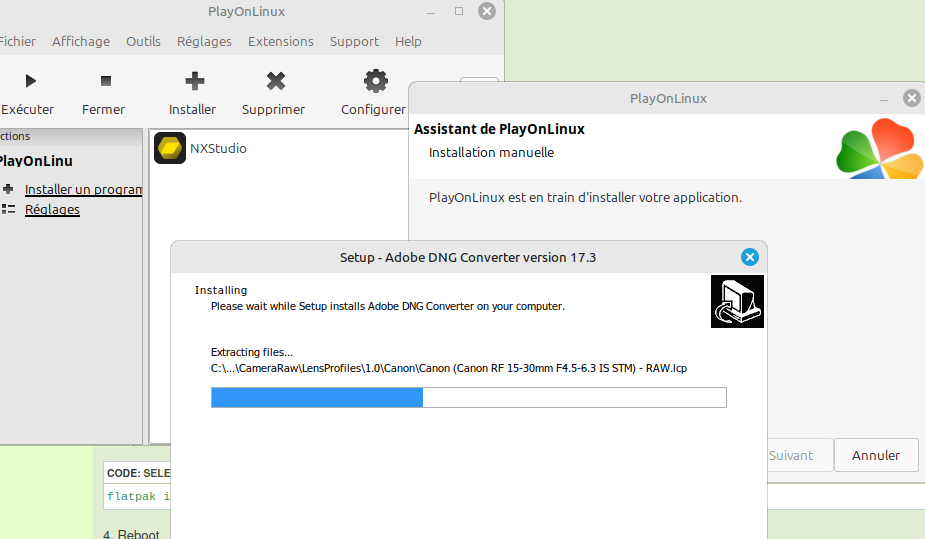Open the Support menu
Viewport: 925px width, 539px height.
(x=354, y=41)
